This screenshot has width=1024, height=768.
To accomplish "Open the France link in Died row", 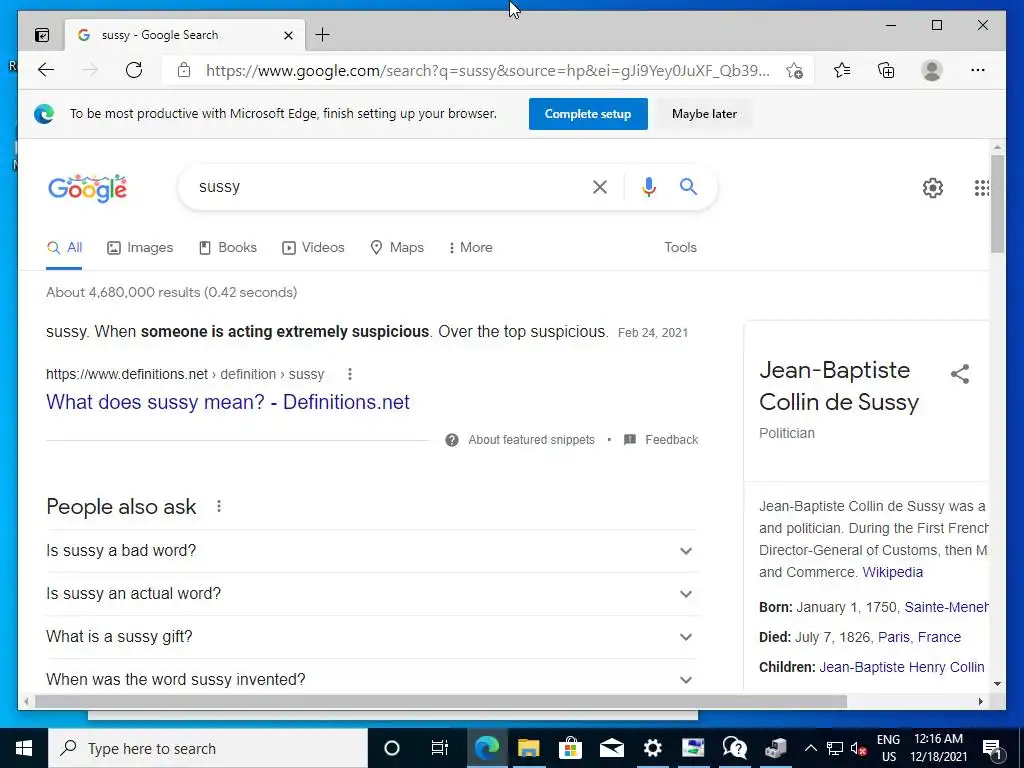I will click(x=939, y=637).
